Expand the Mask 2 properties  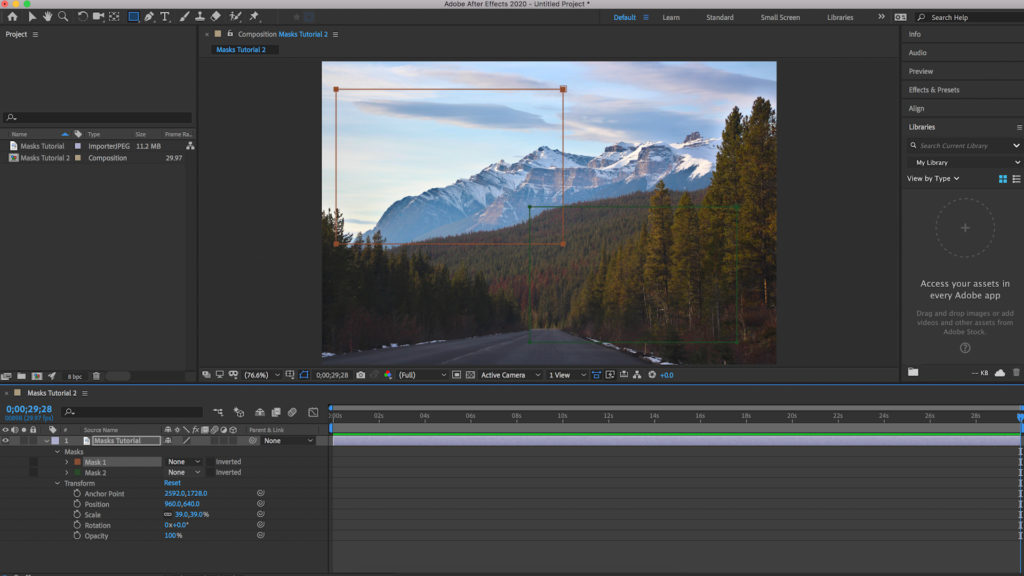pos(67,472)
